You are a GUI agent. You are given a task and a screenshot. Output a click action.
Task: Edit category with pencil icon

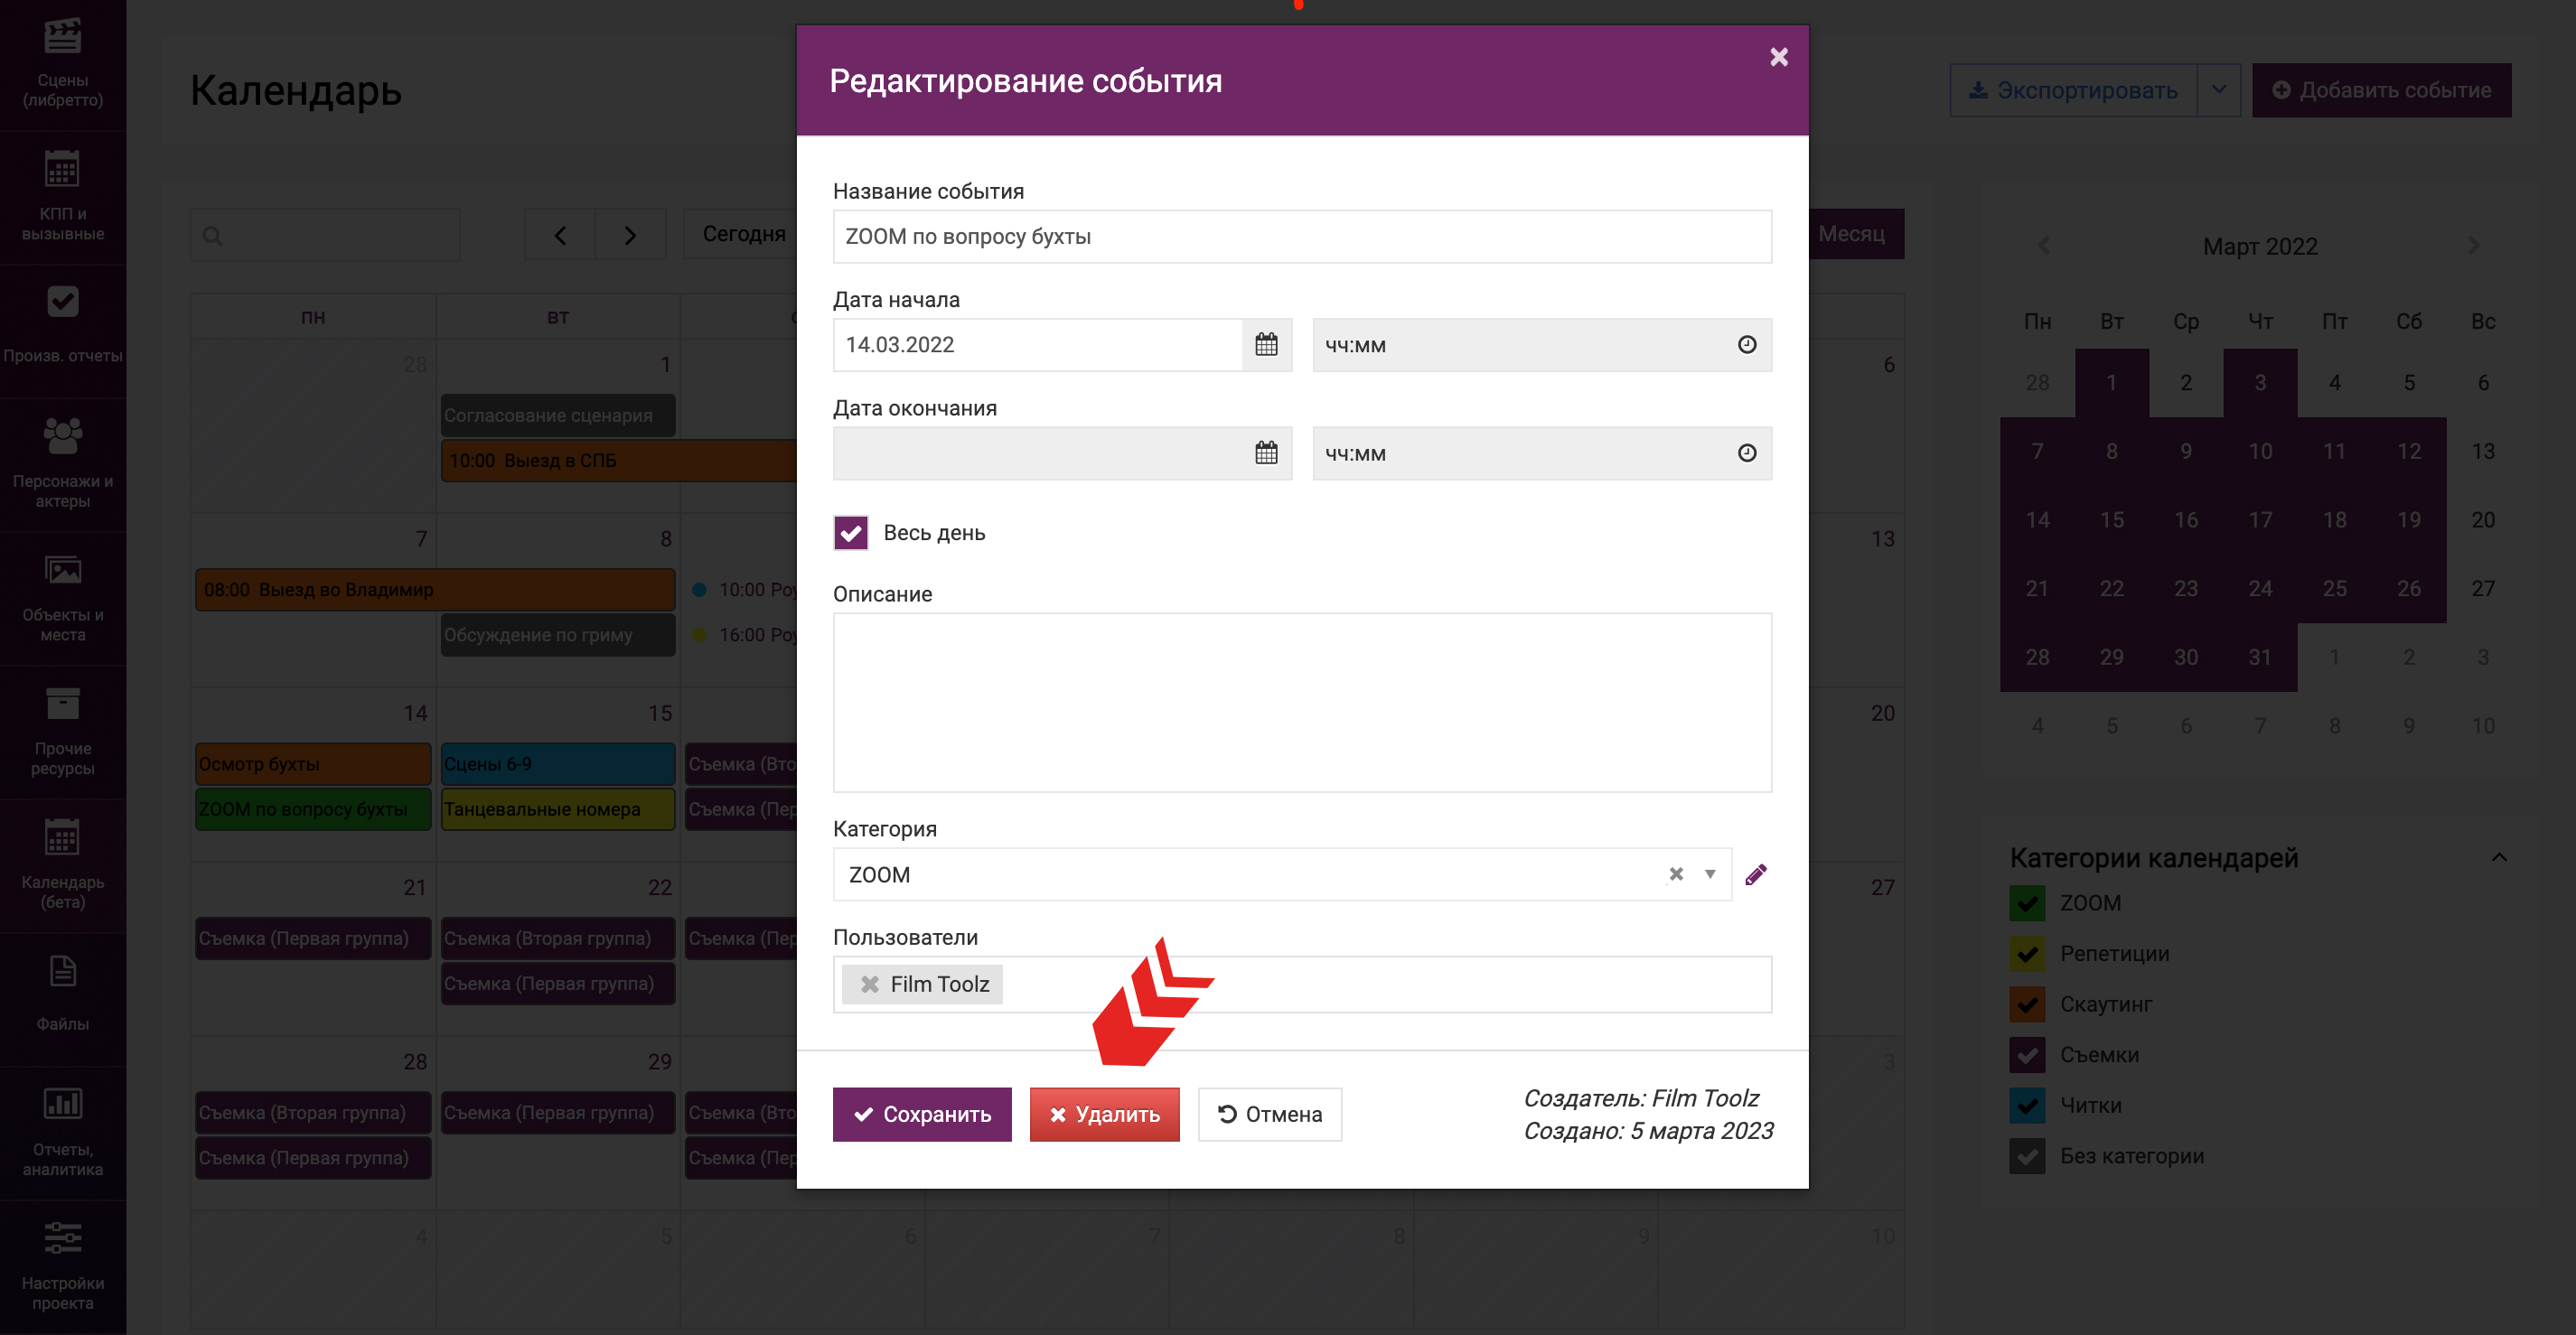(x=1755, y=875)
